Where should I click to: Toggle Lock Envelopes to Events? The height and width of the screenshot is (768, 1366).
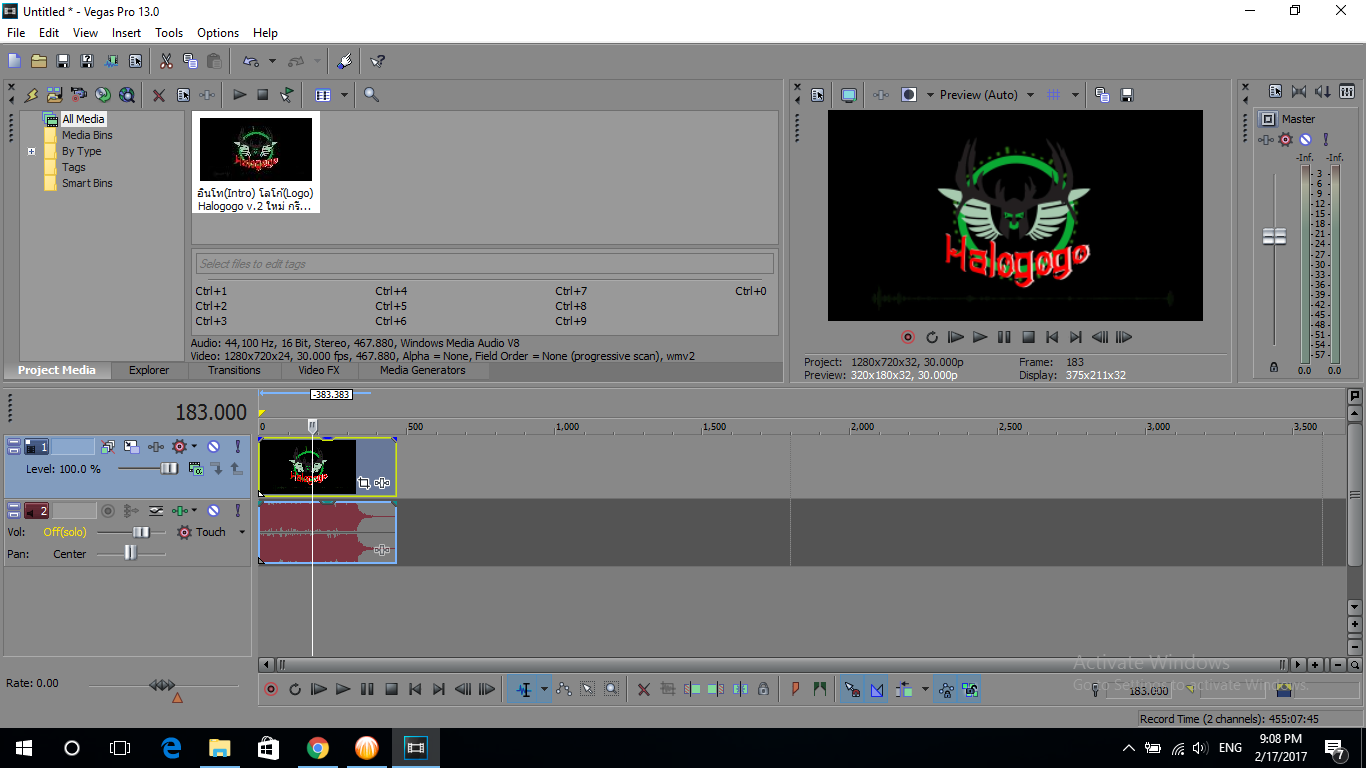(x=946, y=689)
